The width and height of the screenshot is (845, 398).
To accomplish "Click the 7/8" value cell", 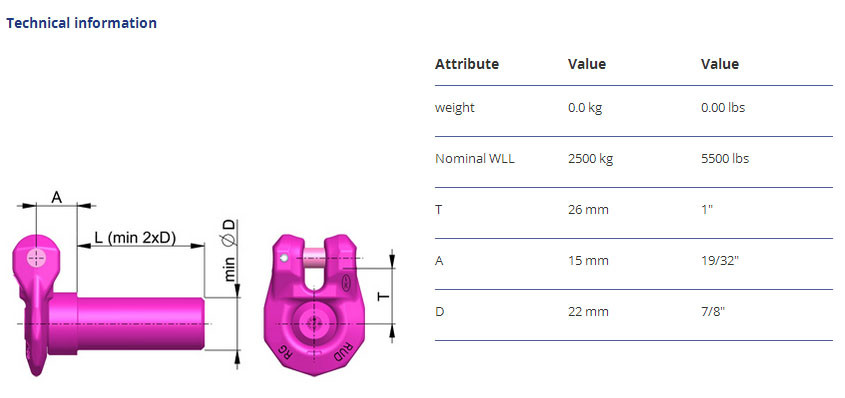I will click(x=713, y=311).
